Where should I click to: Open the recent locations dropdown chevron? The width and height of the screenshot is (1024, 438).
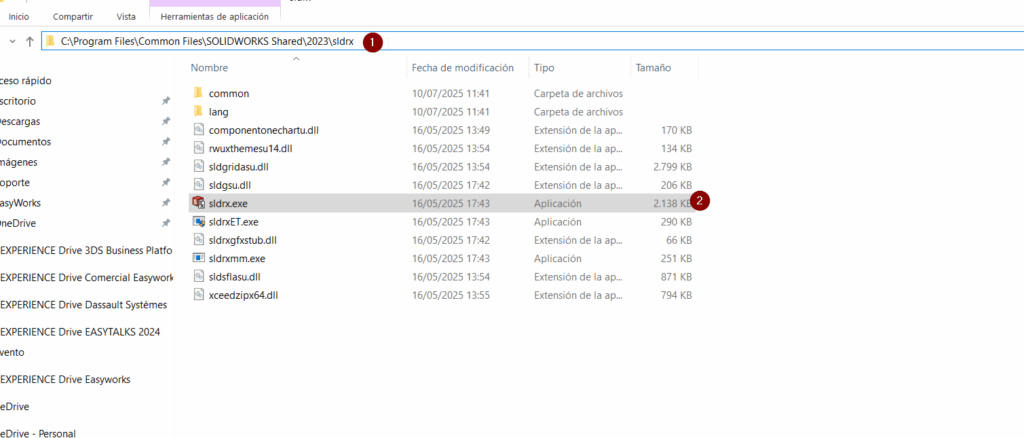pos(12,42)
